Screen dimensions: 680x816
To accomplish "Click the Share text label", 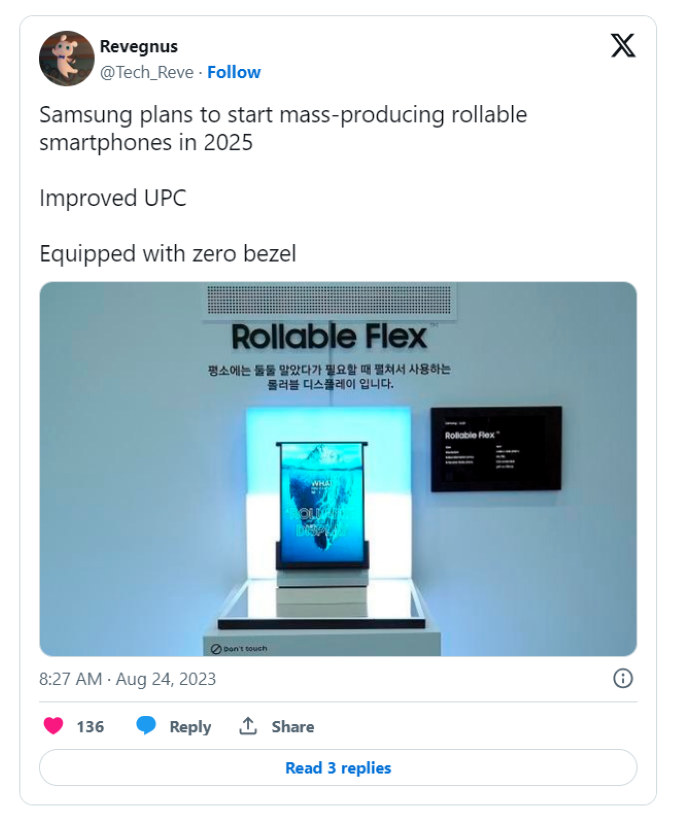I will click(x=293, y=727).
